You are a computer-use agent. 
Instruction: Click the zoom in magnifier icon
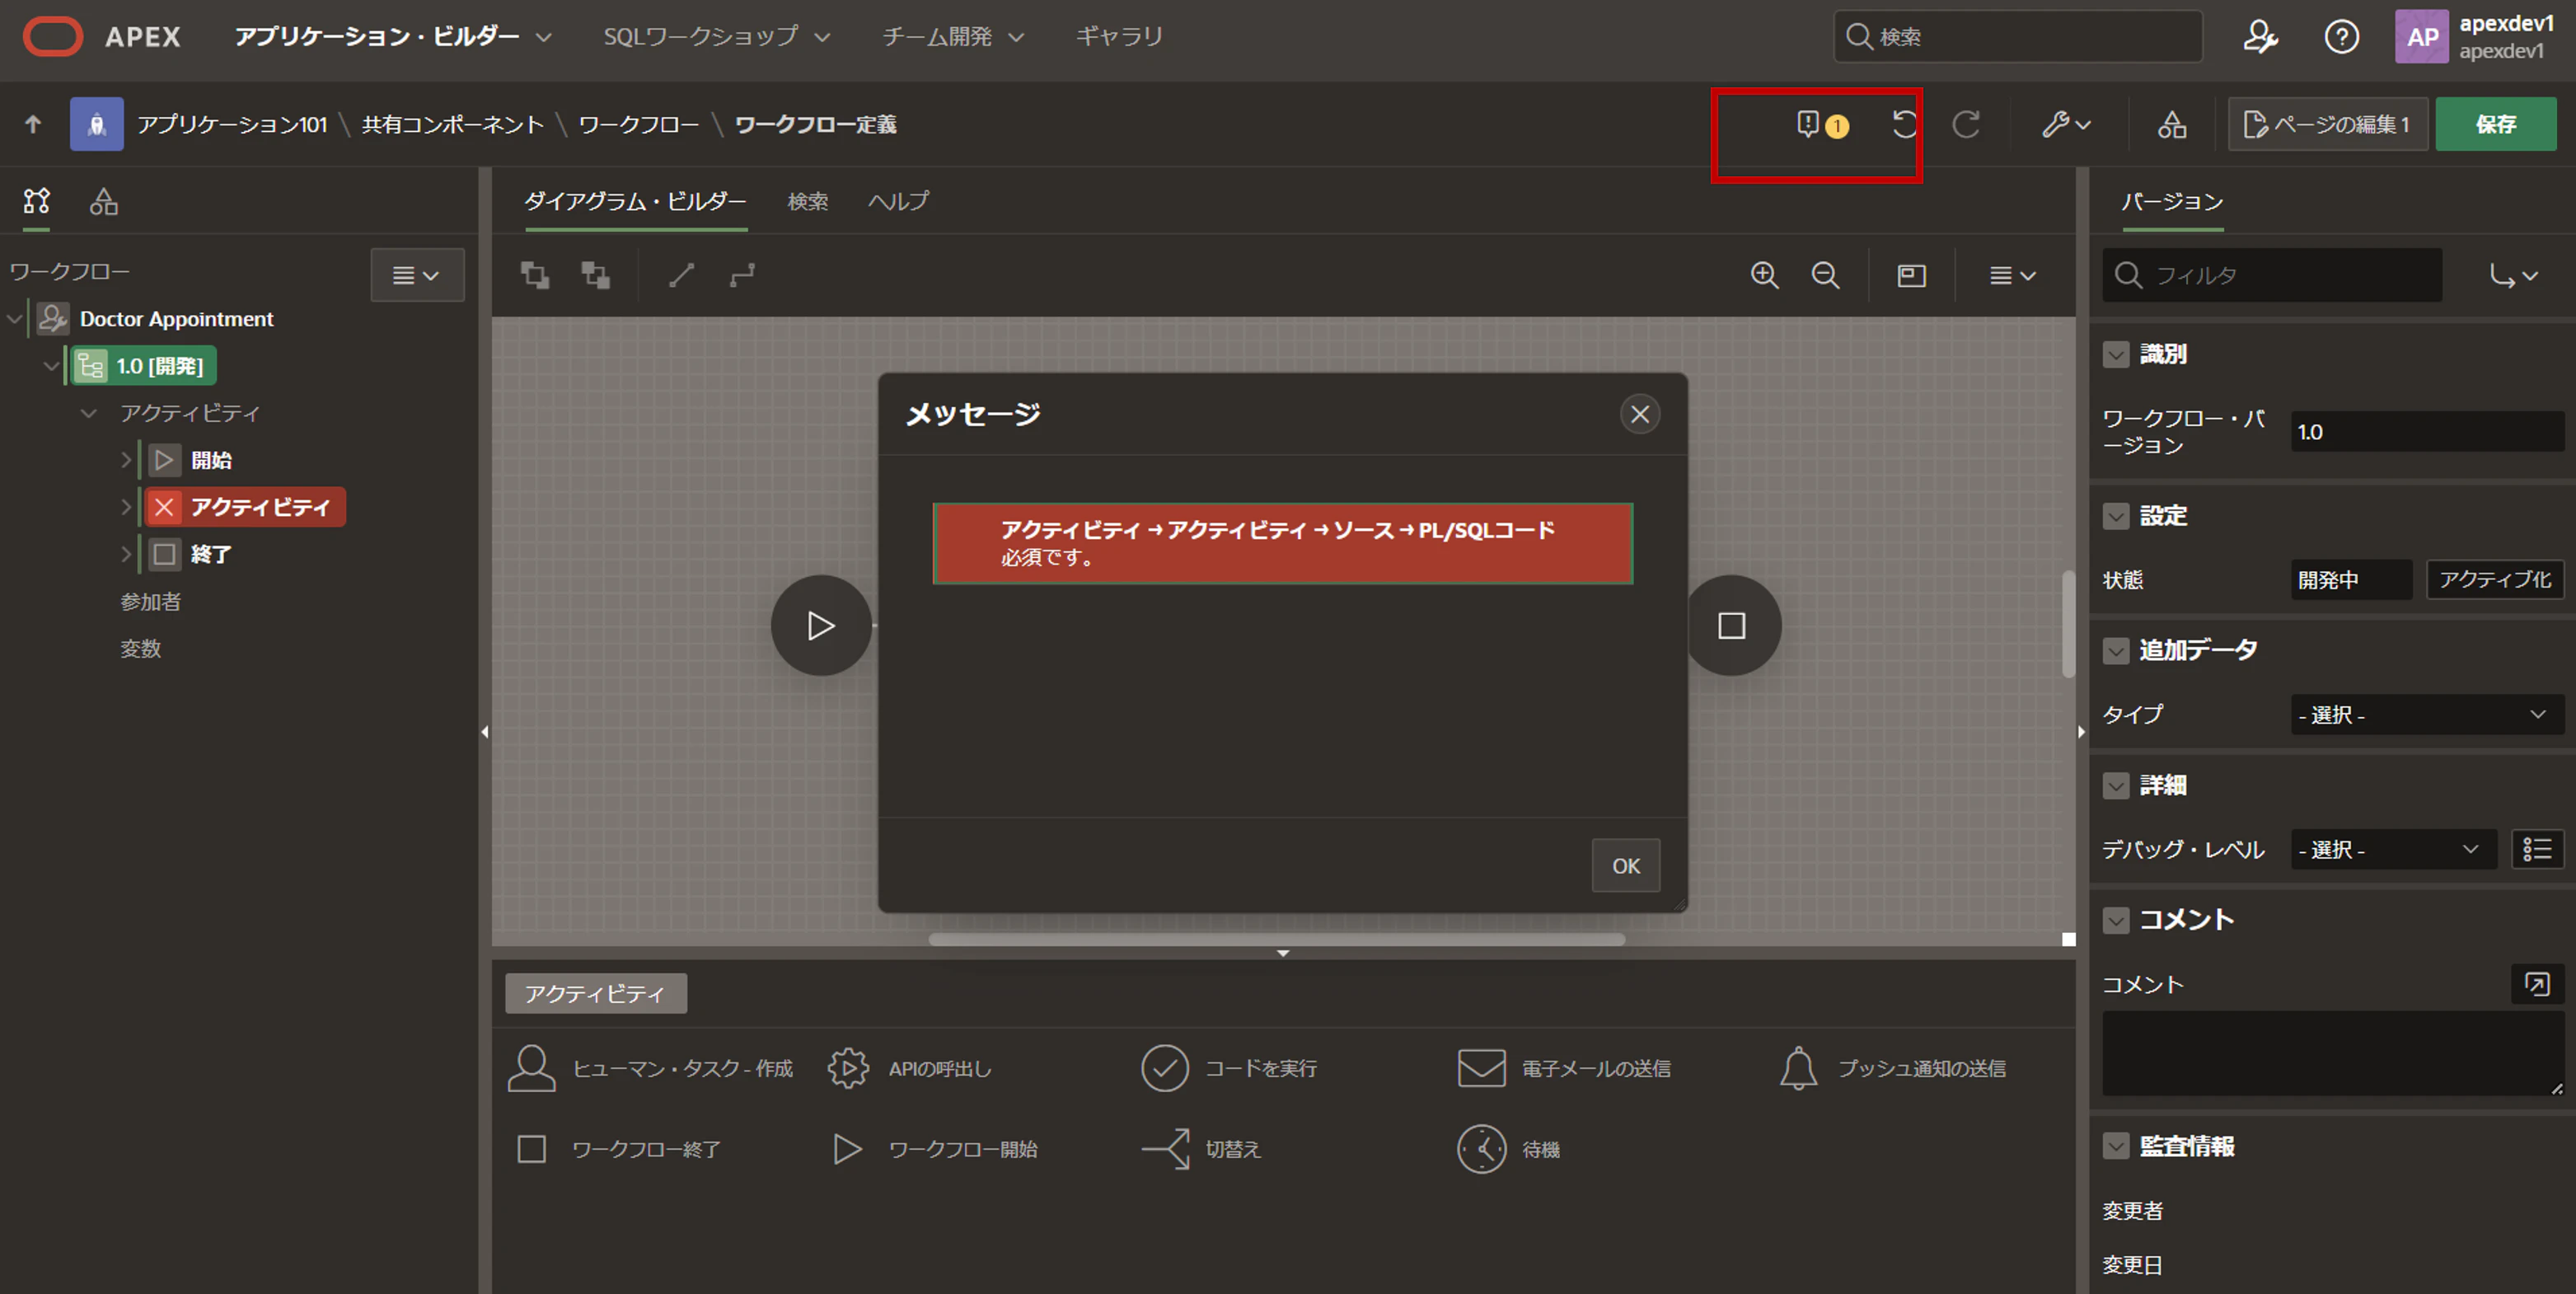[x=1764, y=275]
